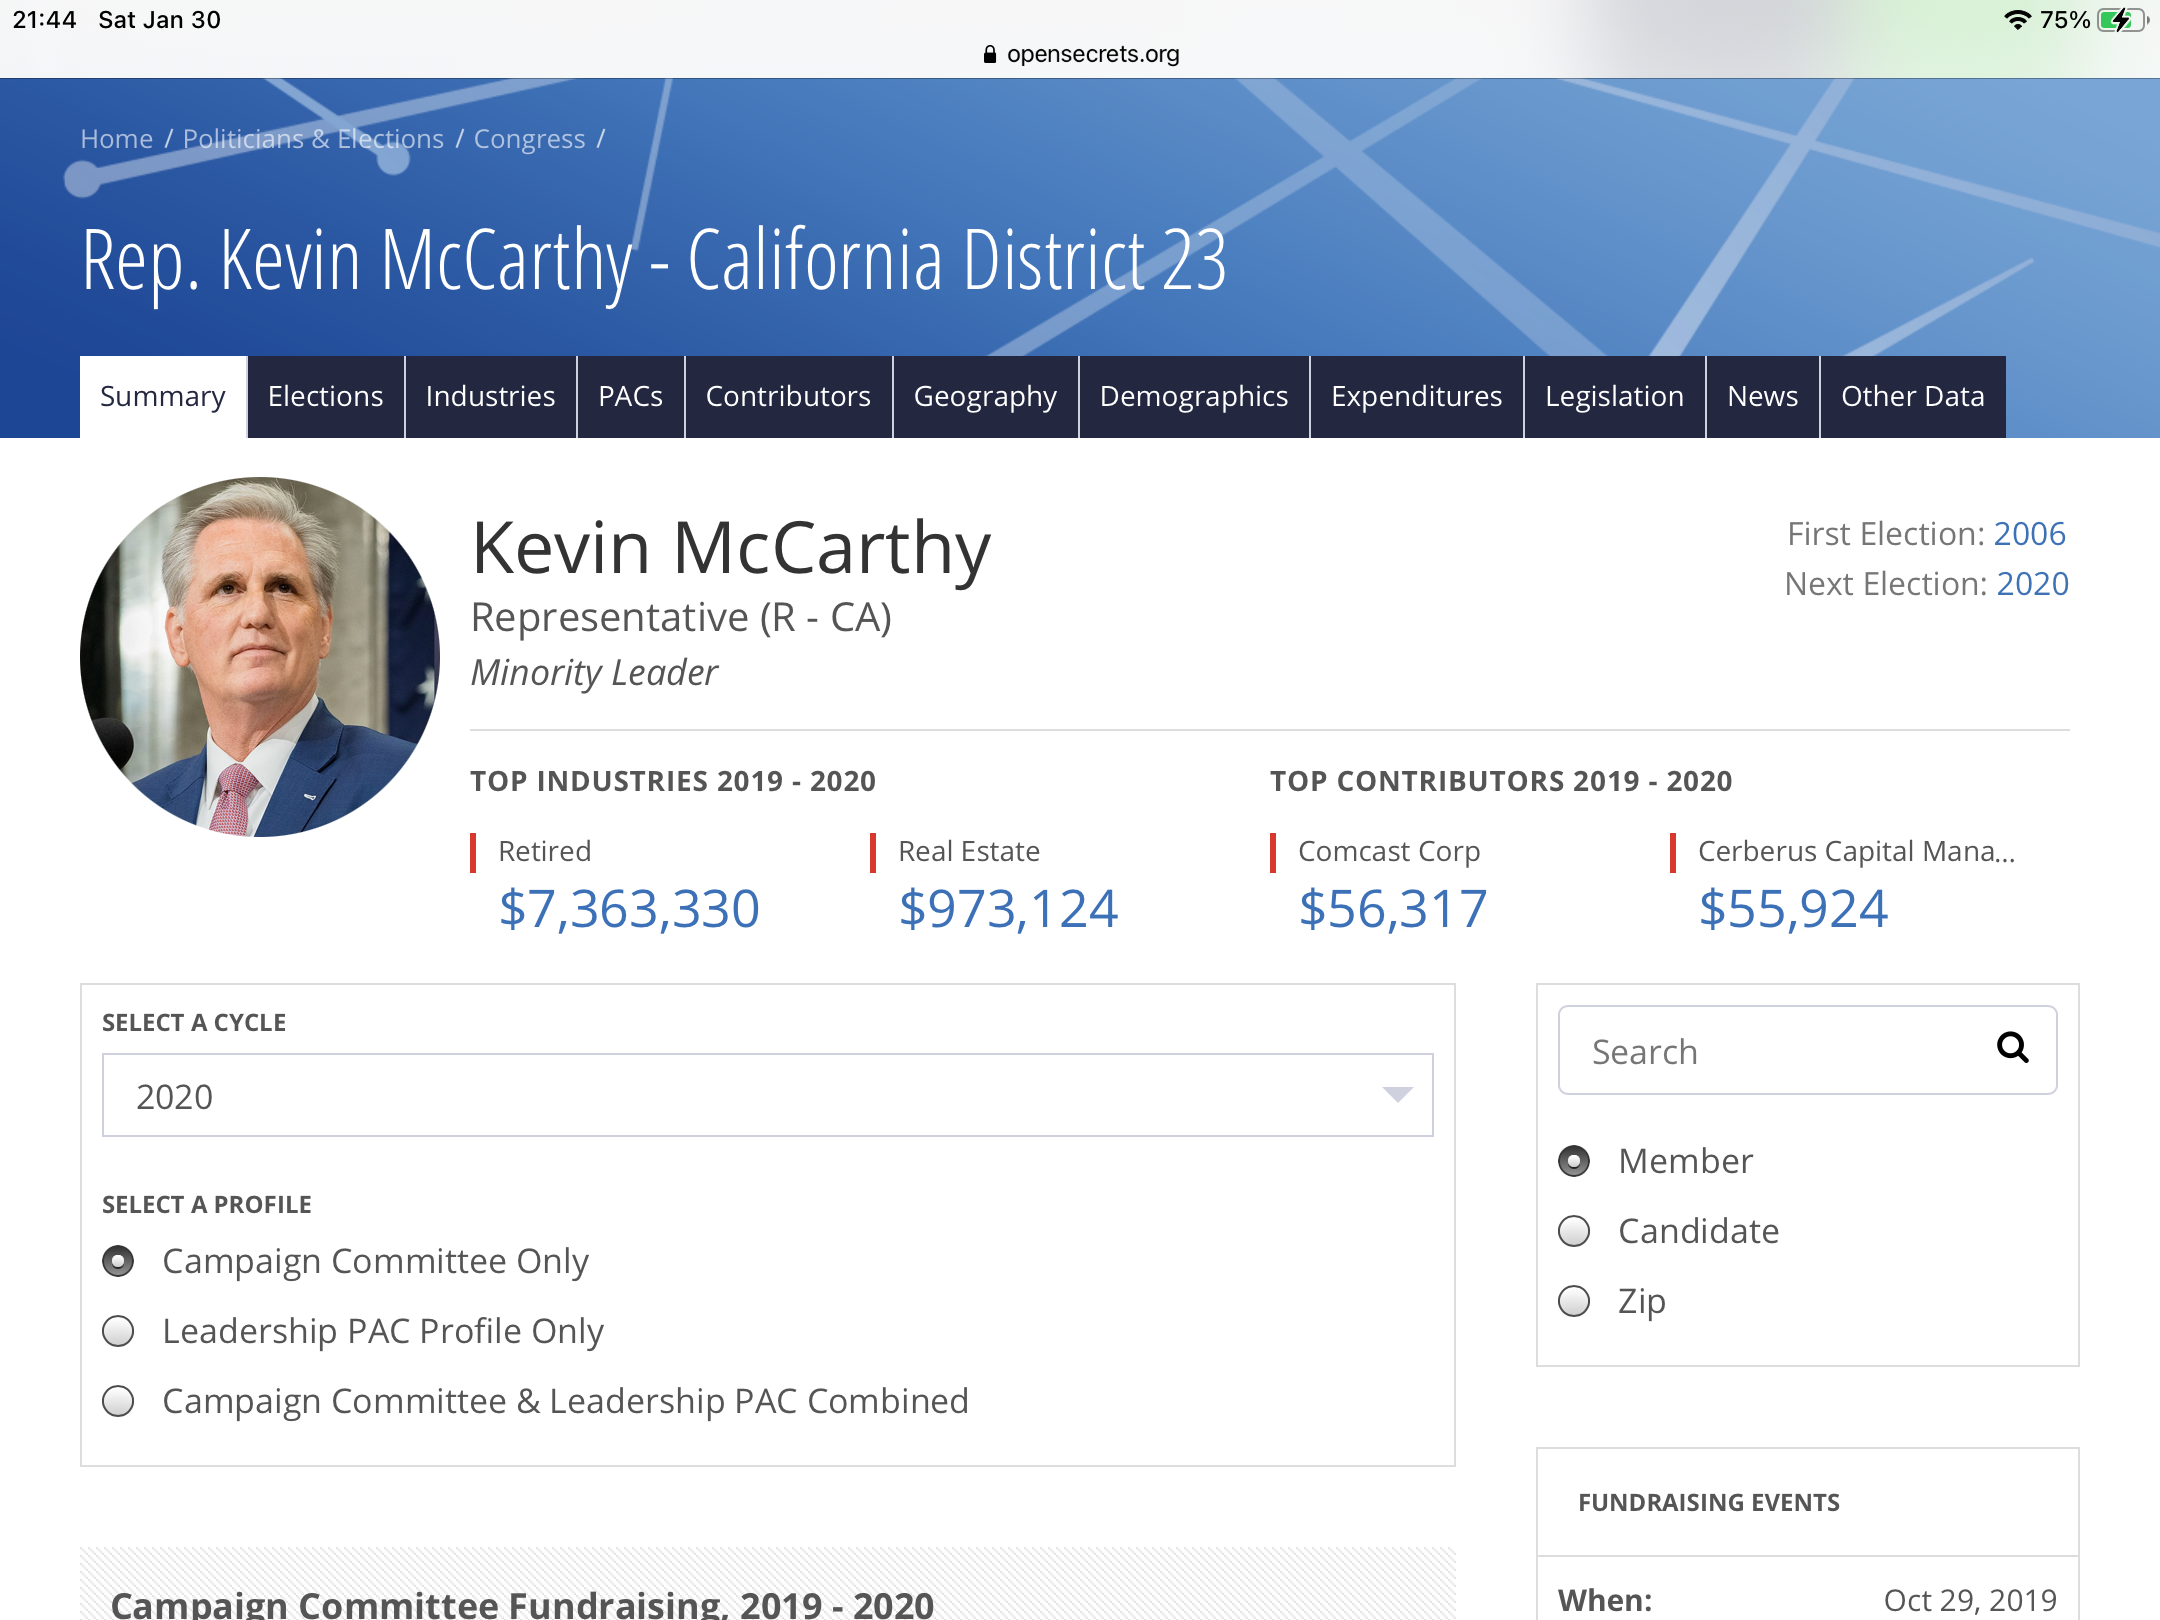Click the Politicians & Elections breadcrumb link
This screenshot has height=1620, width=2160.
(313, 139)
